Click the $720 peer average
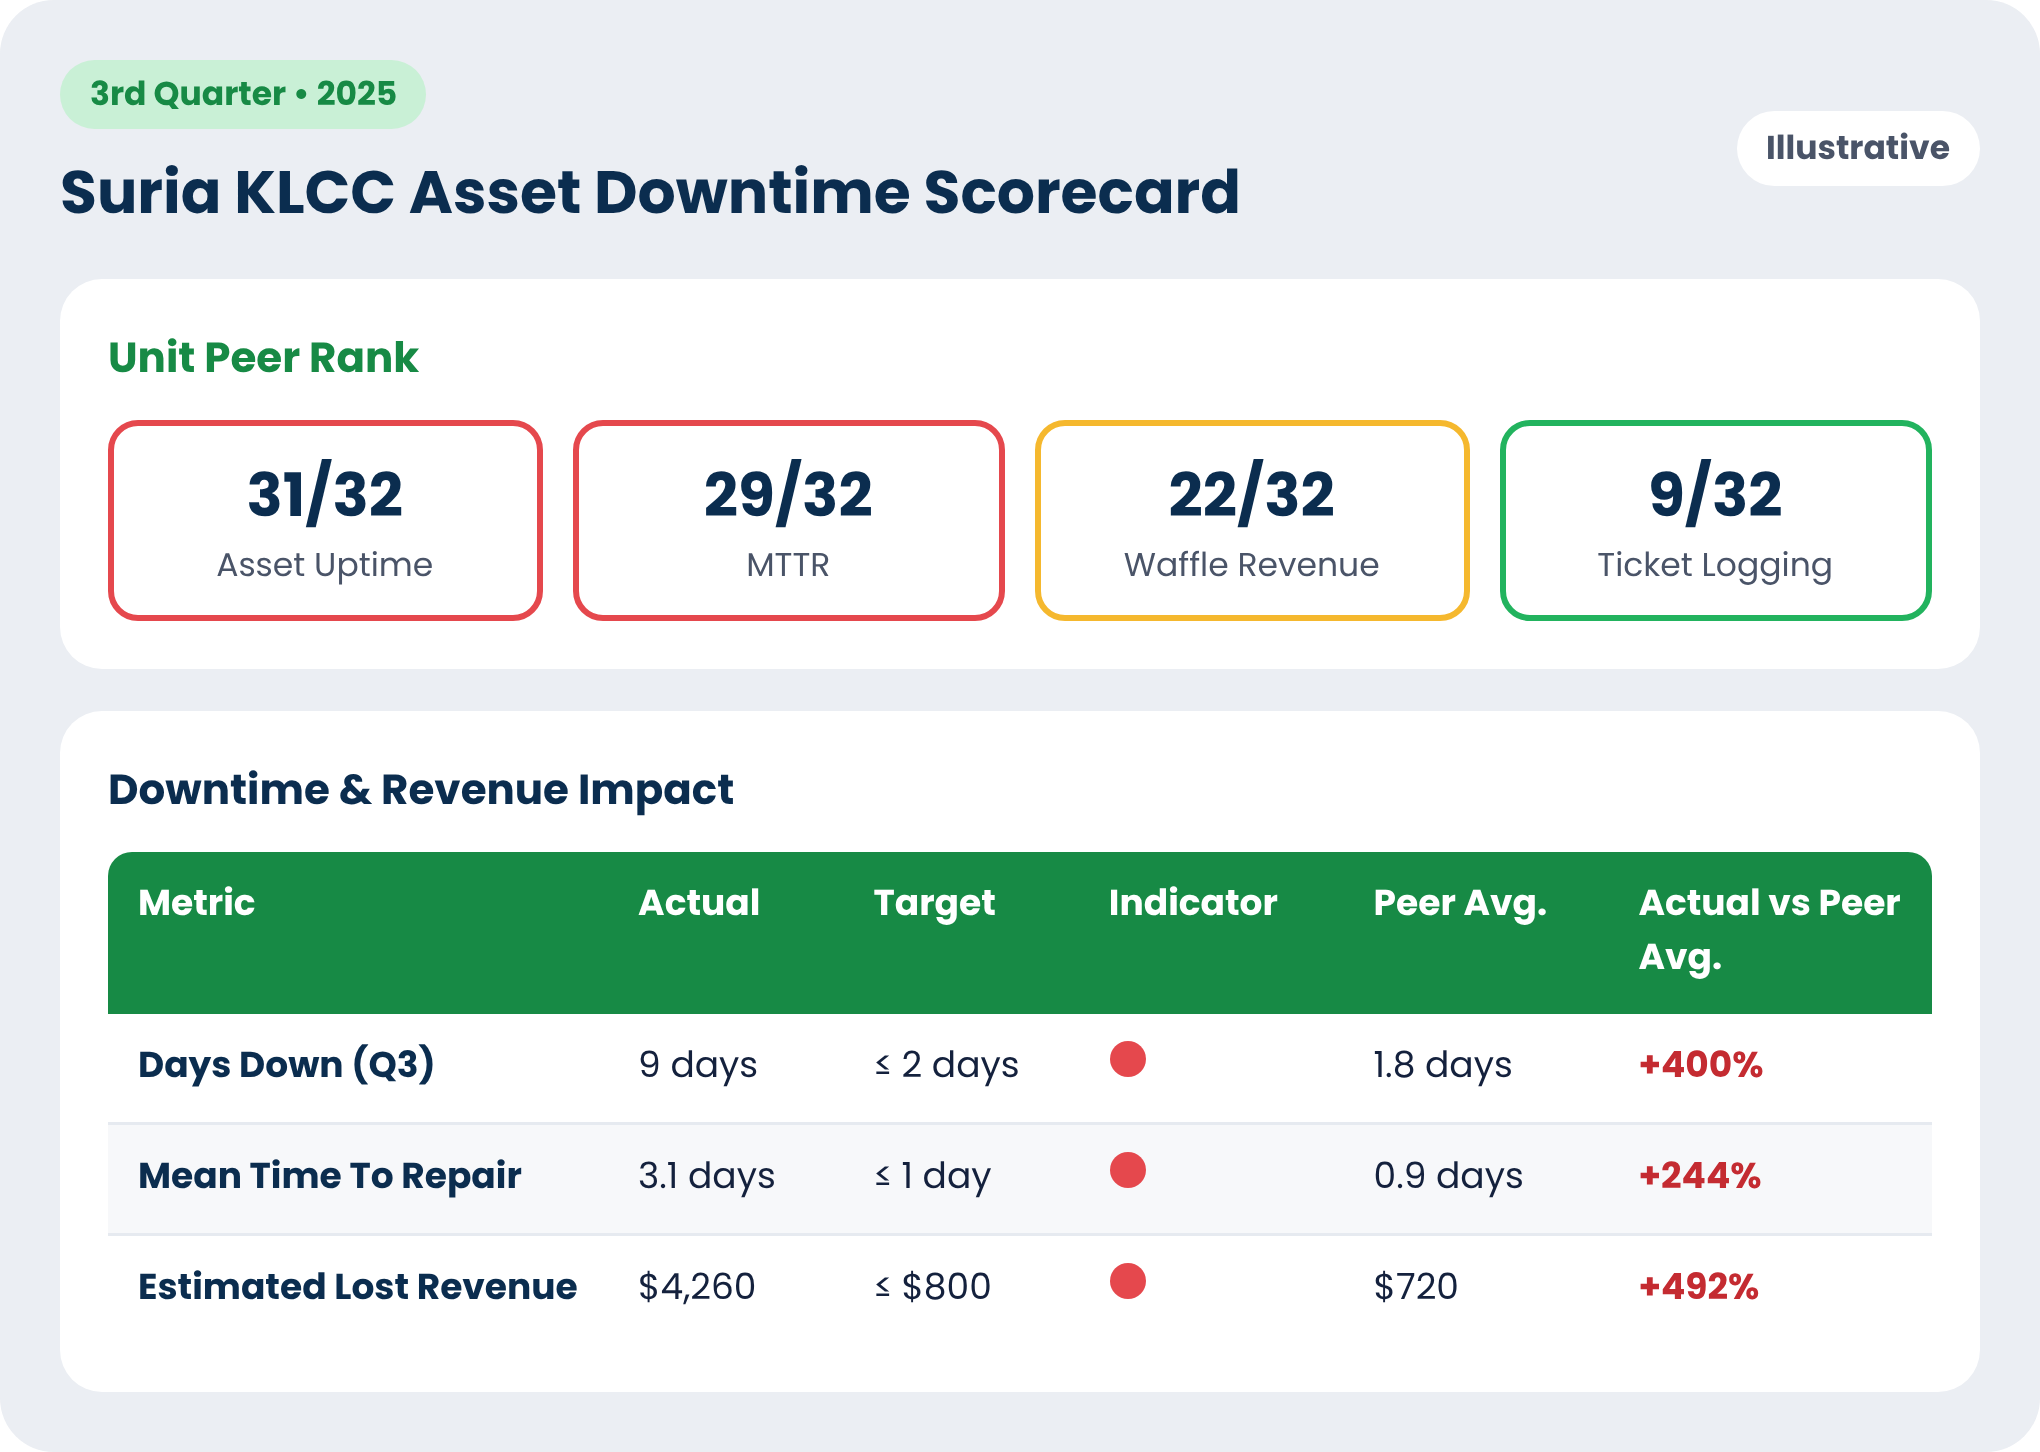 coord(1416,1287)
